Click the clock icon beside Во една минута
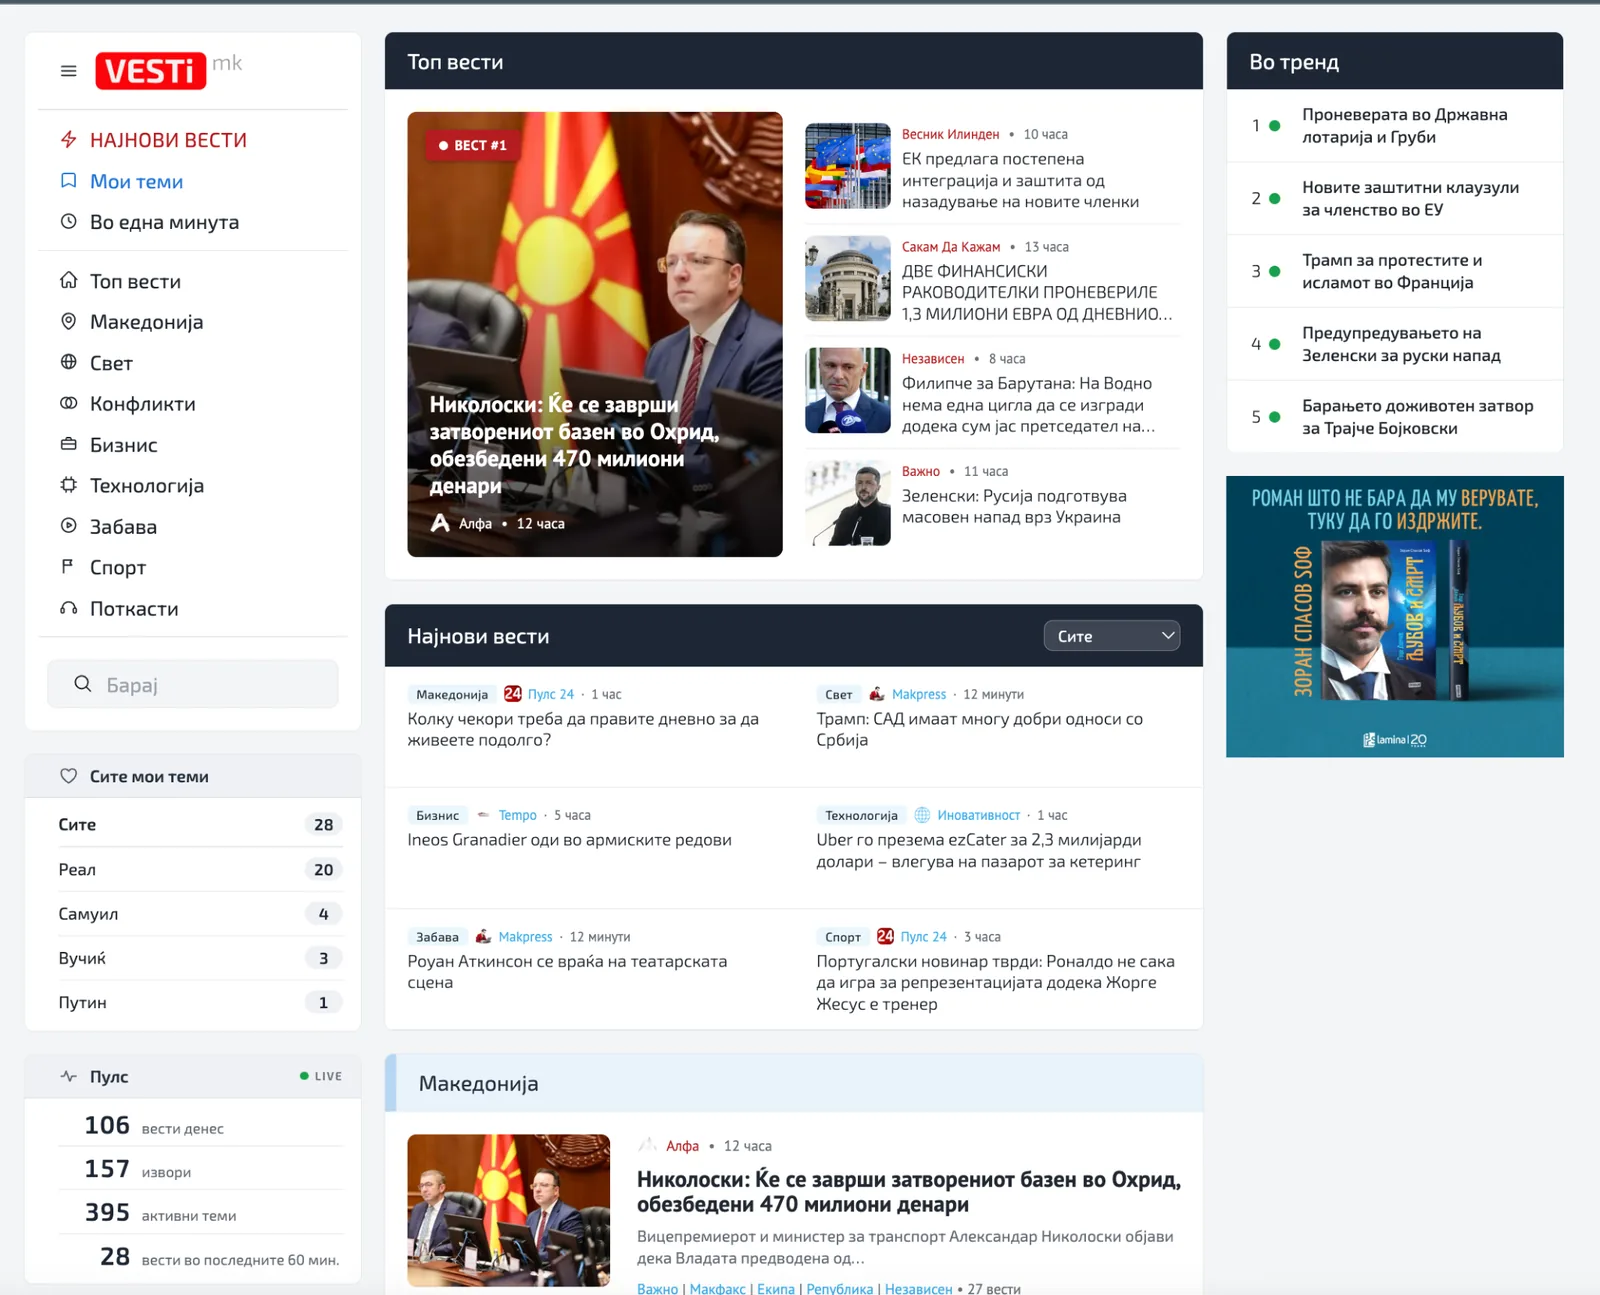 pyautogui.click(x=68, y=222)
